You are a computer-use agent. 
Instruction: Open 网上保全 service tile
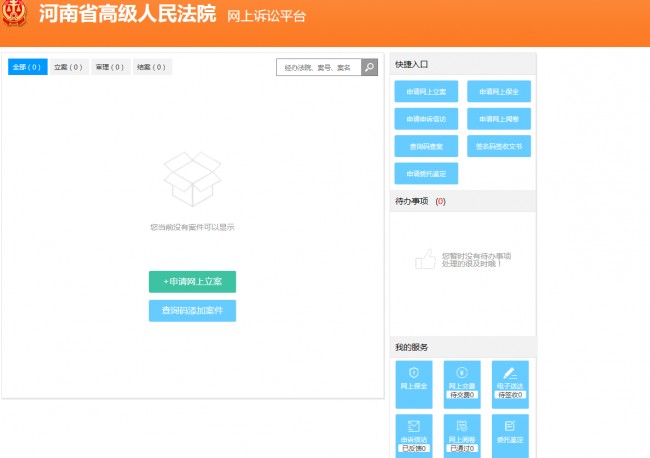click(x=414, y=384)
